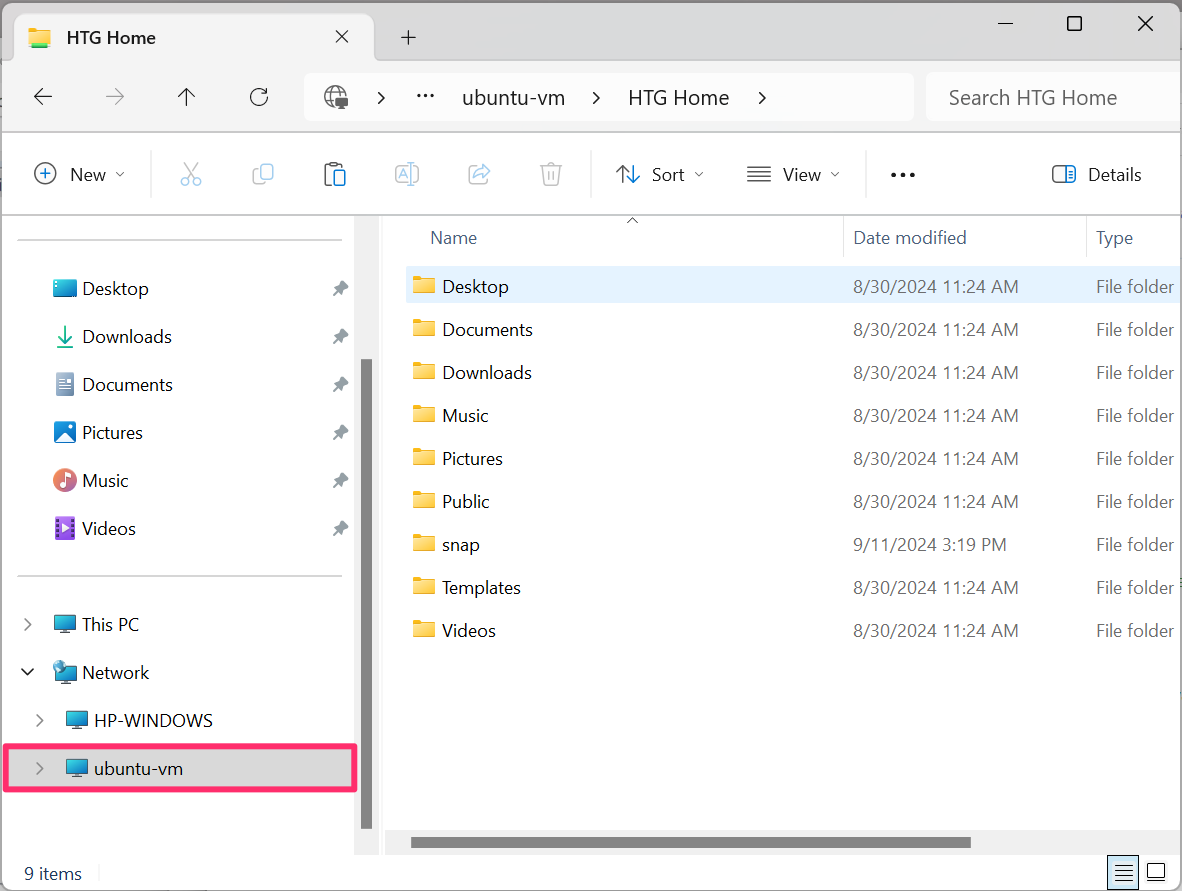Image resolution: width=1182 pixels, height=891 pixels.
Task: Go up one folder level
Action: click(186, 96)
